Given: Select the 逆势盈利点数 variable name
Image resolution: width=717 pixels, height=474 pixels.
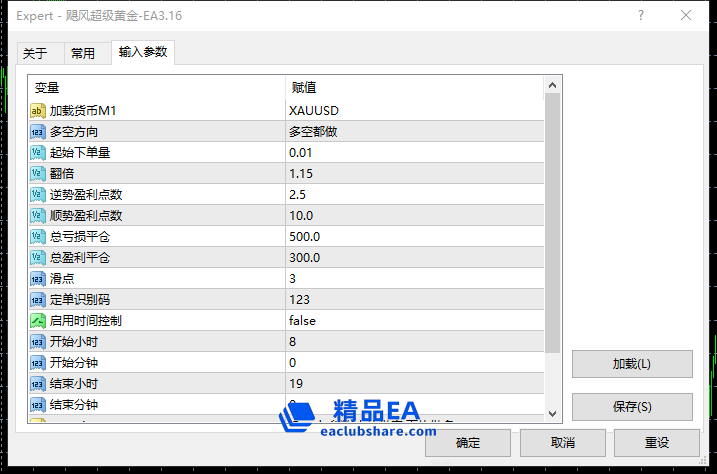Looking at the screenshot, I should click(86, 195).
